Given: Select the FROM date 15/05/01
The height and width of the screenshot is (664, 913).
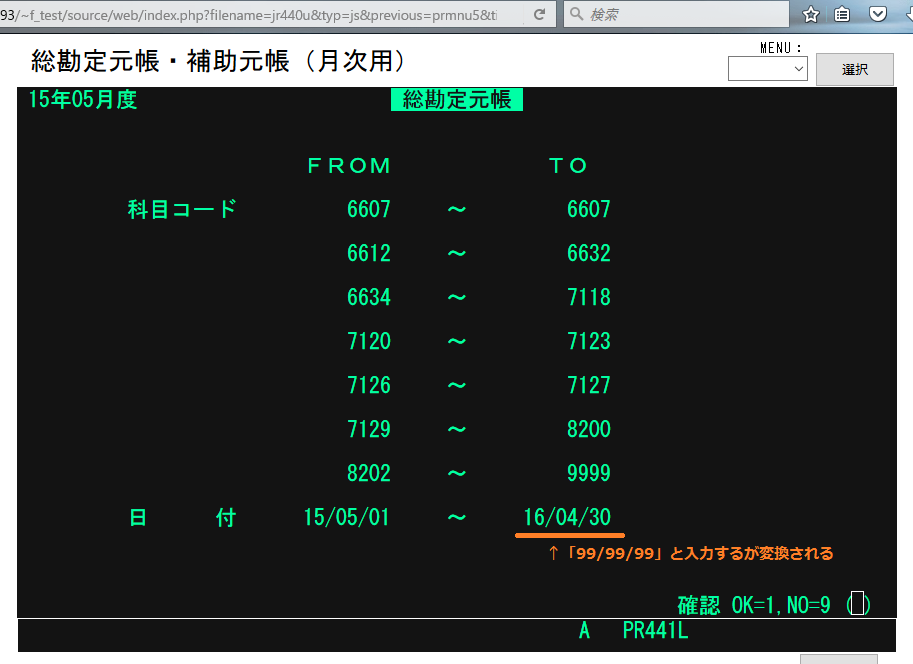Looking at the screenshot, I should (x=346, y=517).
